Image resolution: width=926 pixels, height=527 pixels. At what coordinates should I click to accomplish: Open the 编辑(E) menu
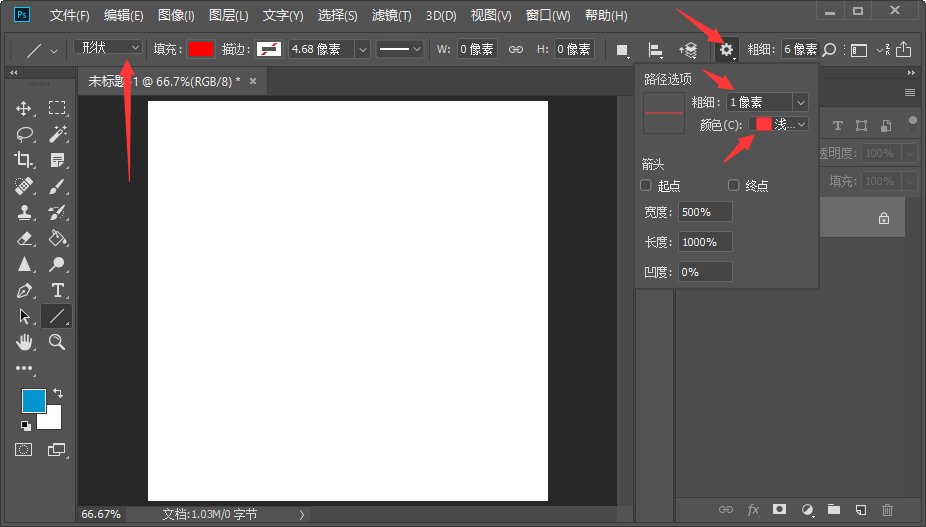[x=123, y=15]
